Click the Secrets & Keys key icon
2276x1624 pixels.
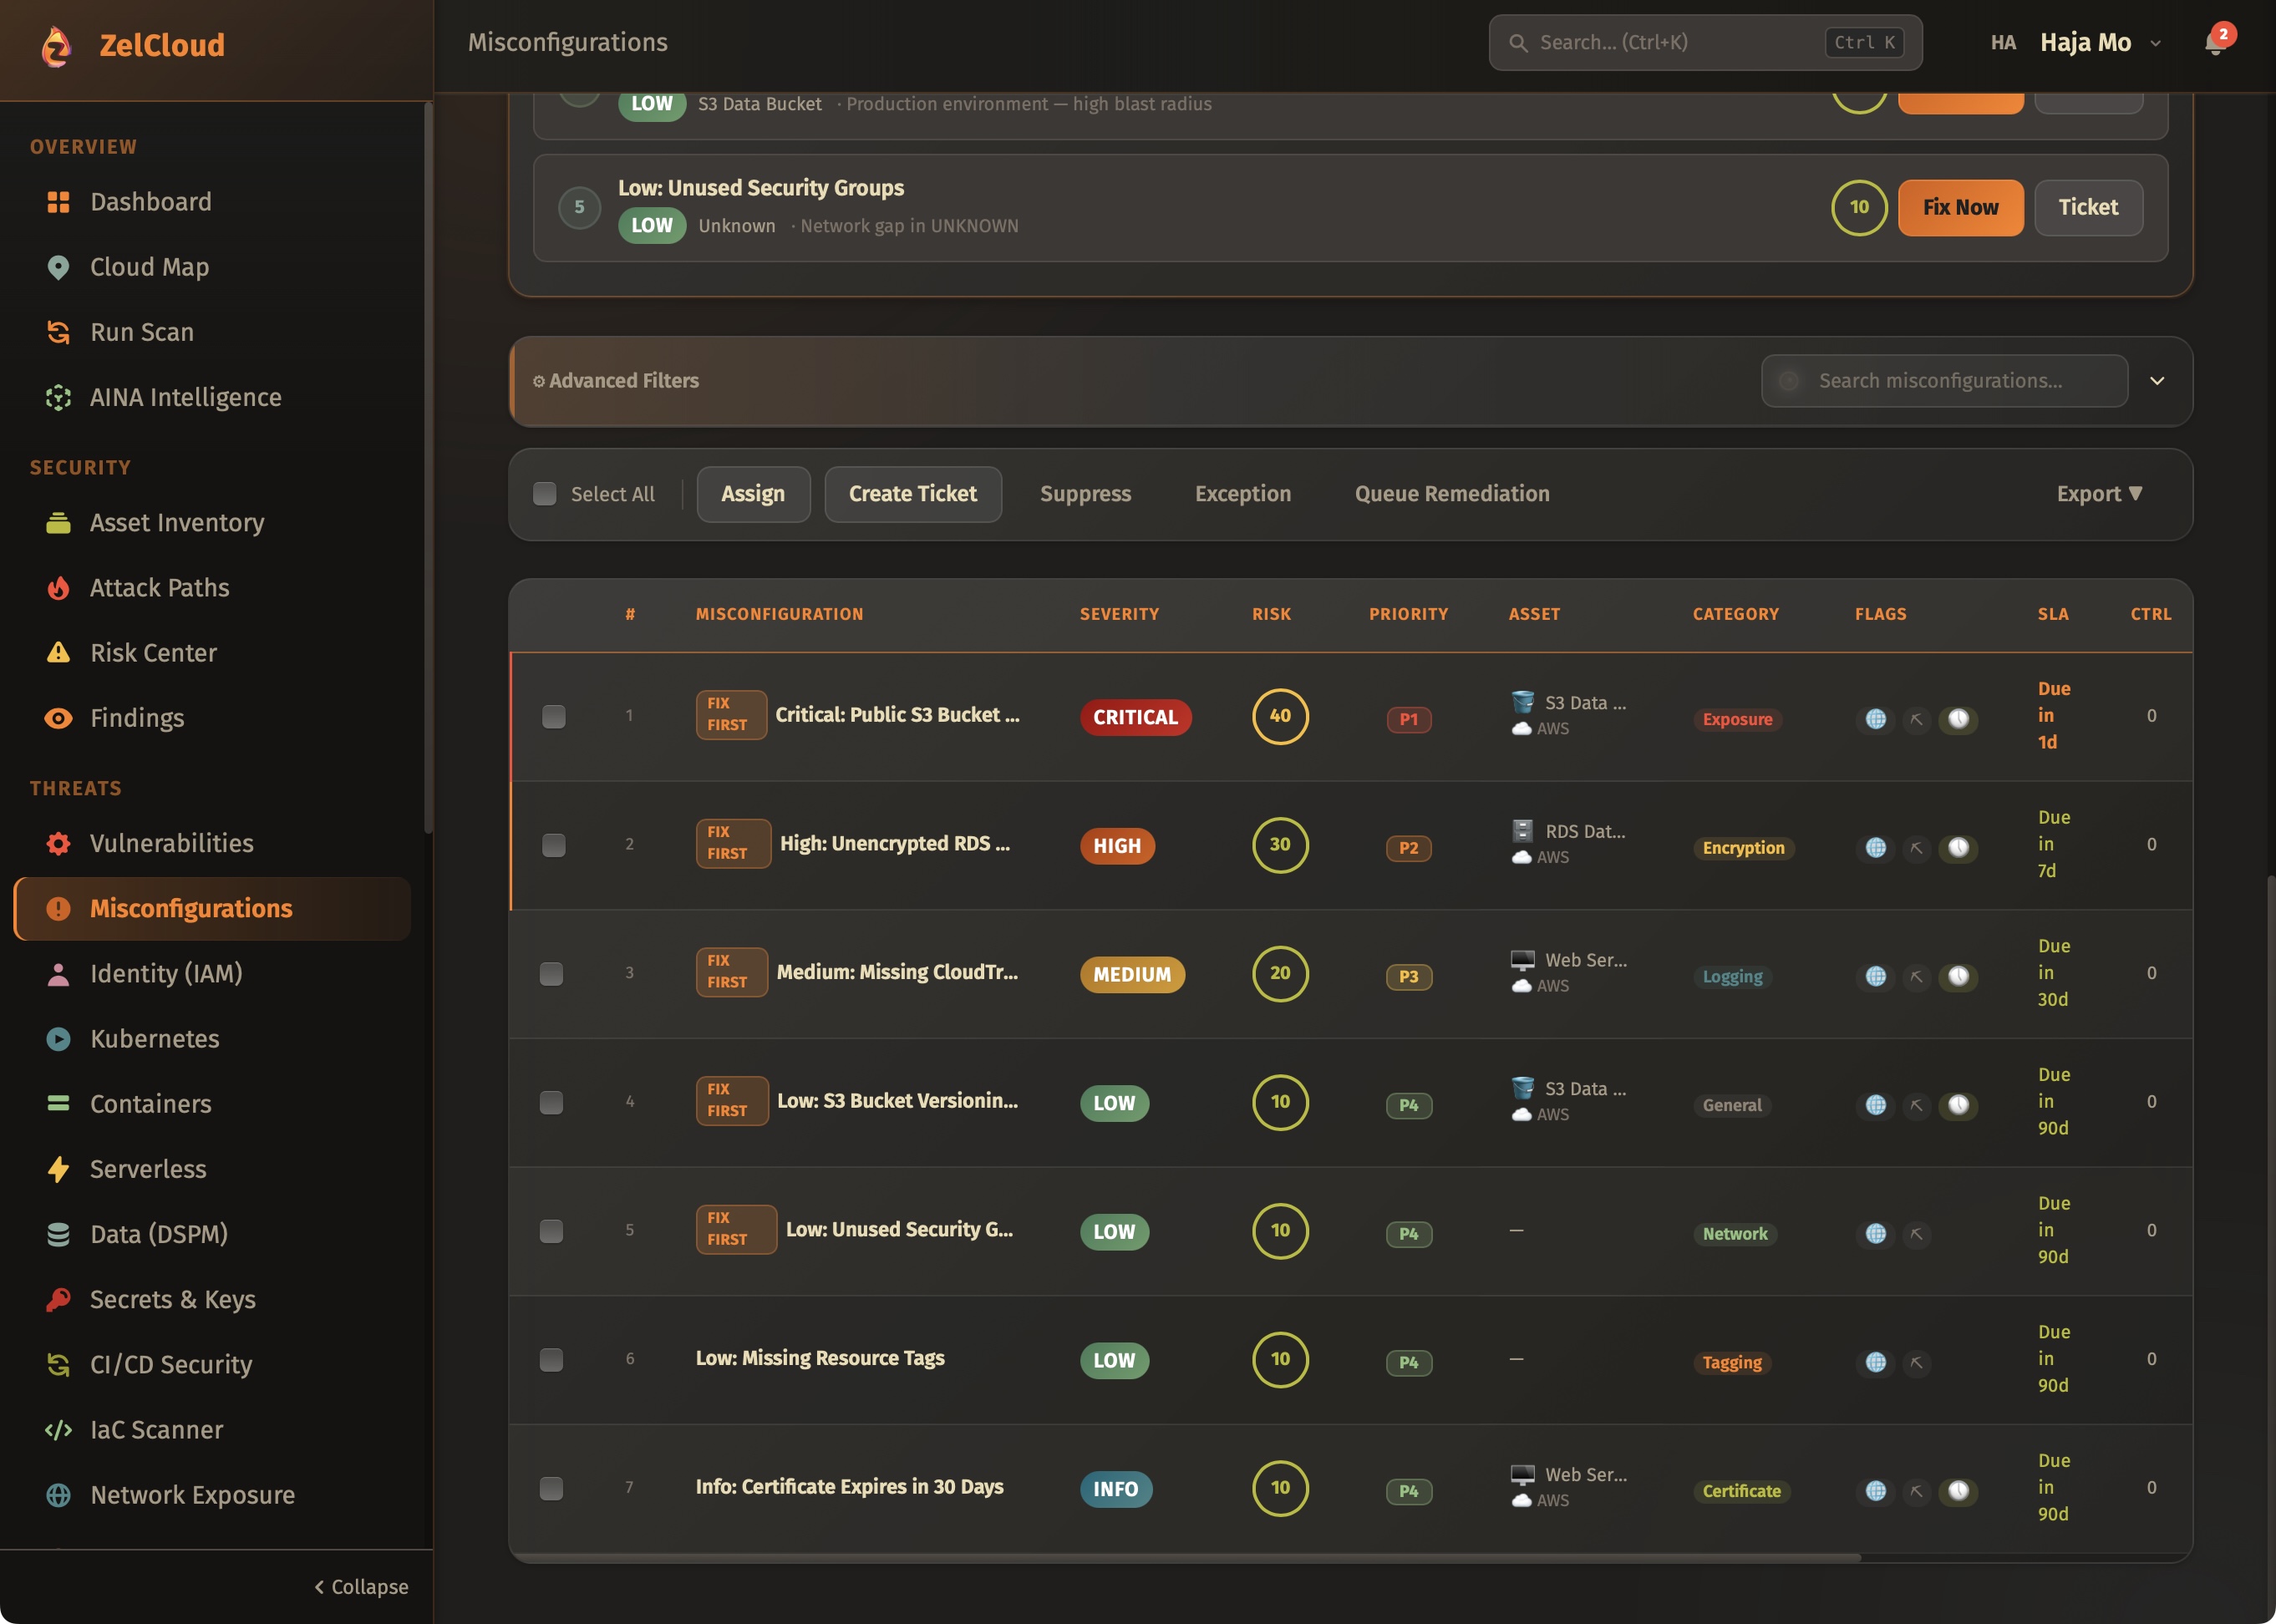tap(58, 1299)
